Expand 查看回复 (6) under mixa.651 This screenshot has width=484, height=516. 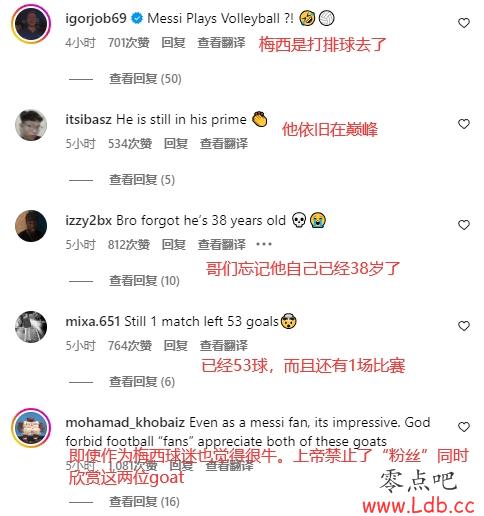(x=142, y=382)
